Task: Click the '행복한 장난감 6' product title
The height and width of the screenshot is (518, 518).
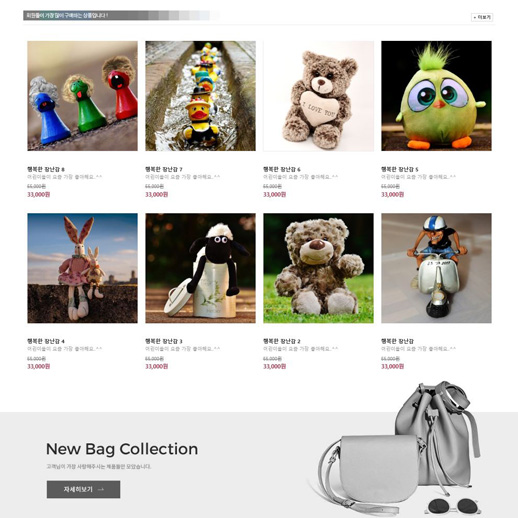Action: tap(282, 169)
